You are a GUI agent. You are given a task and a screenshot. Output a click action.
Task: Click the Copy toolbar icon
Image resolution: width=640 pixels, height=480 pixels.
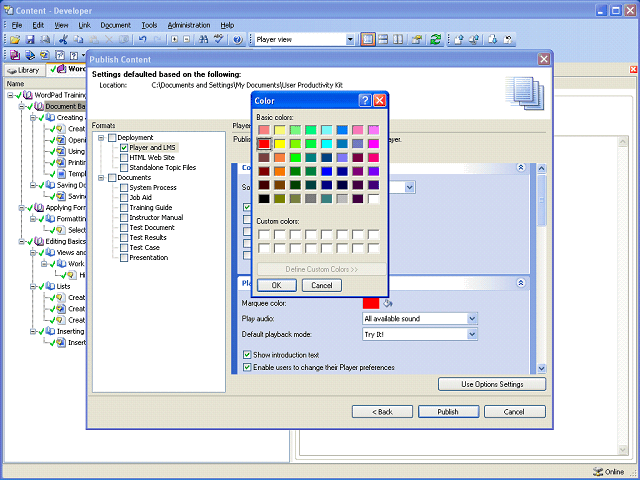point(78,40)
